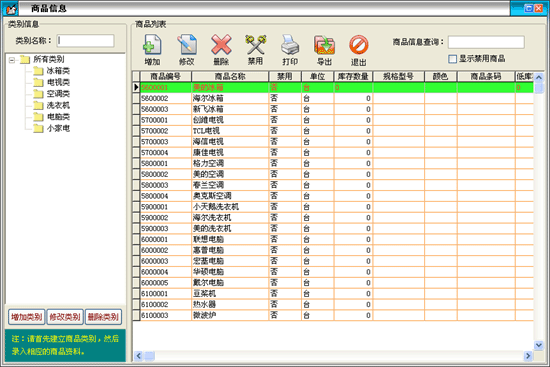Screen dimensions: 550x367
Task: Click the 增加类别 button
Action: point(27,317)
